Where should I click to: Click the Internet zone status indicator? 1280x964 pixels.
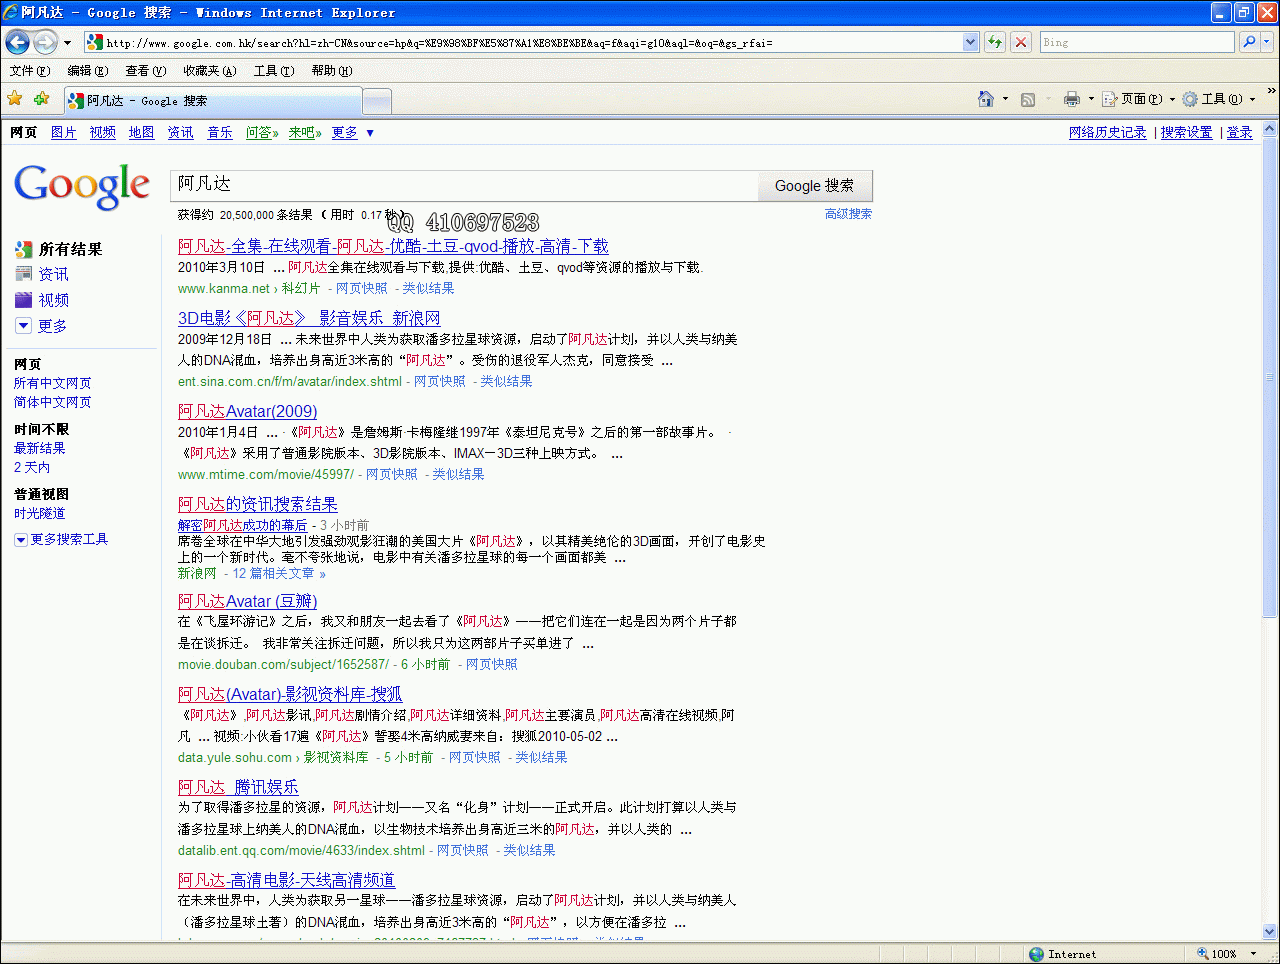coord(1062,954)
